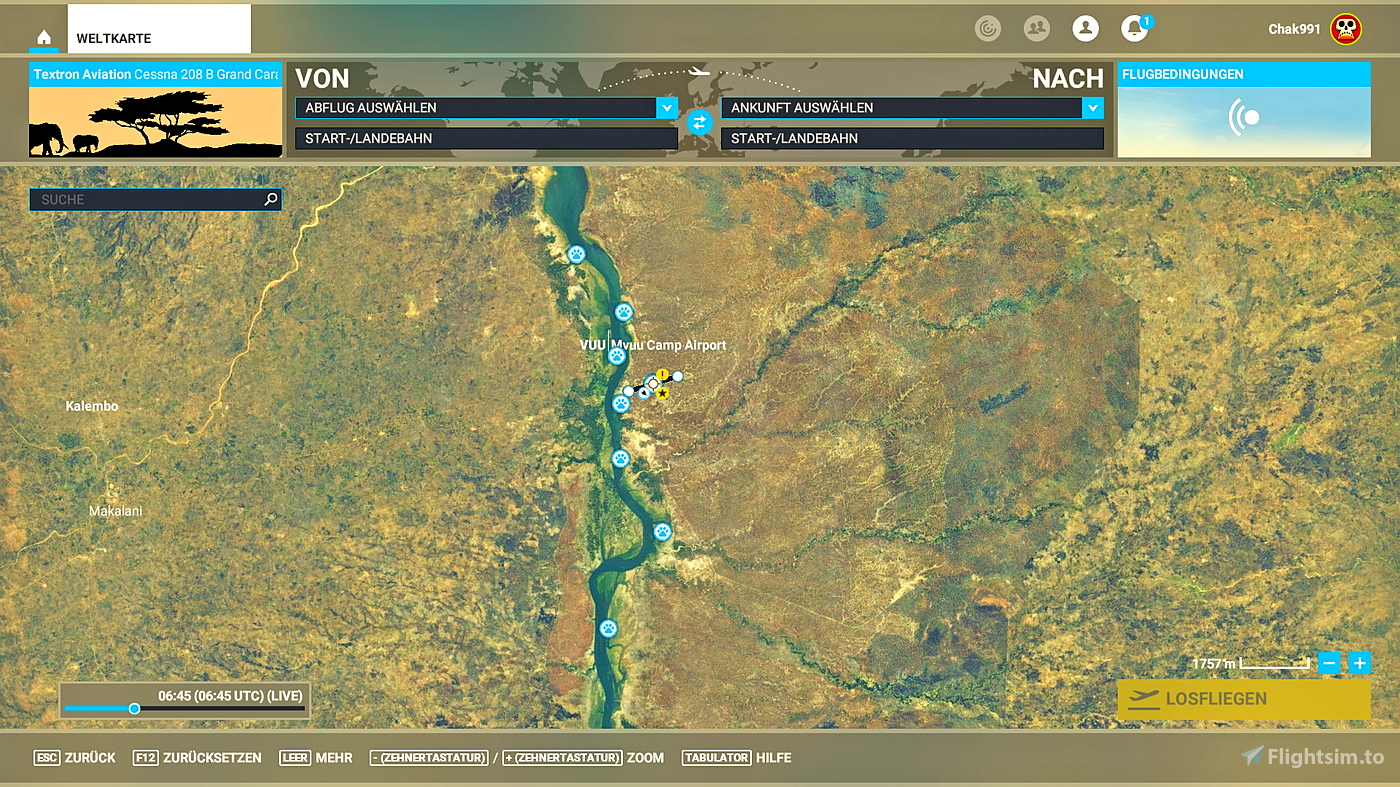Click the 06:45 (LIVE) time readout
Viewport: 1400px width, 787px height.
(230, 695)
